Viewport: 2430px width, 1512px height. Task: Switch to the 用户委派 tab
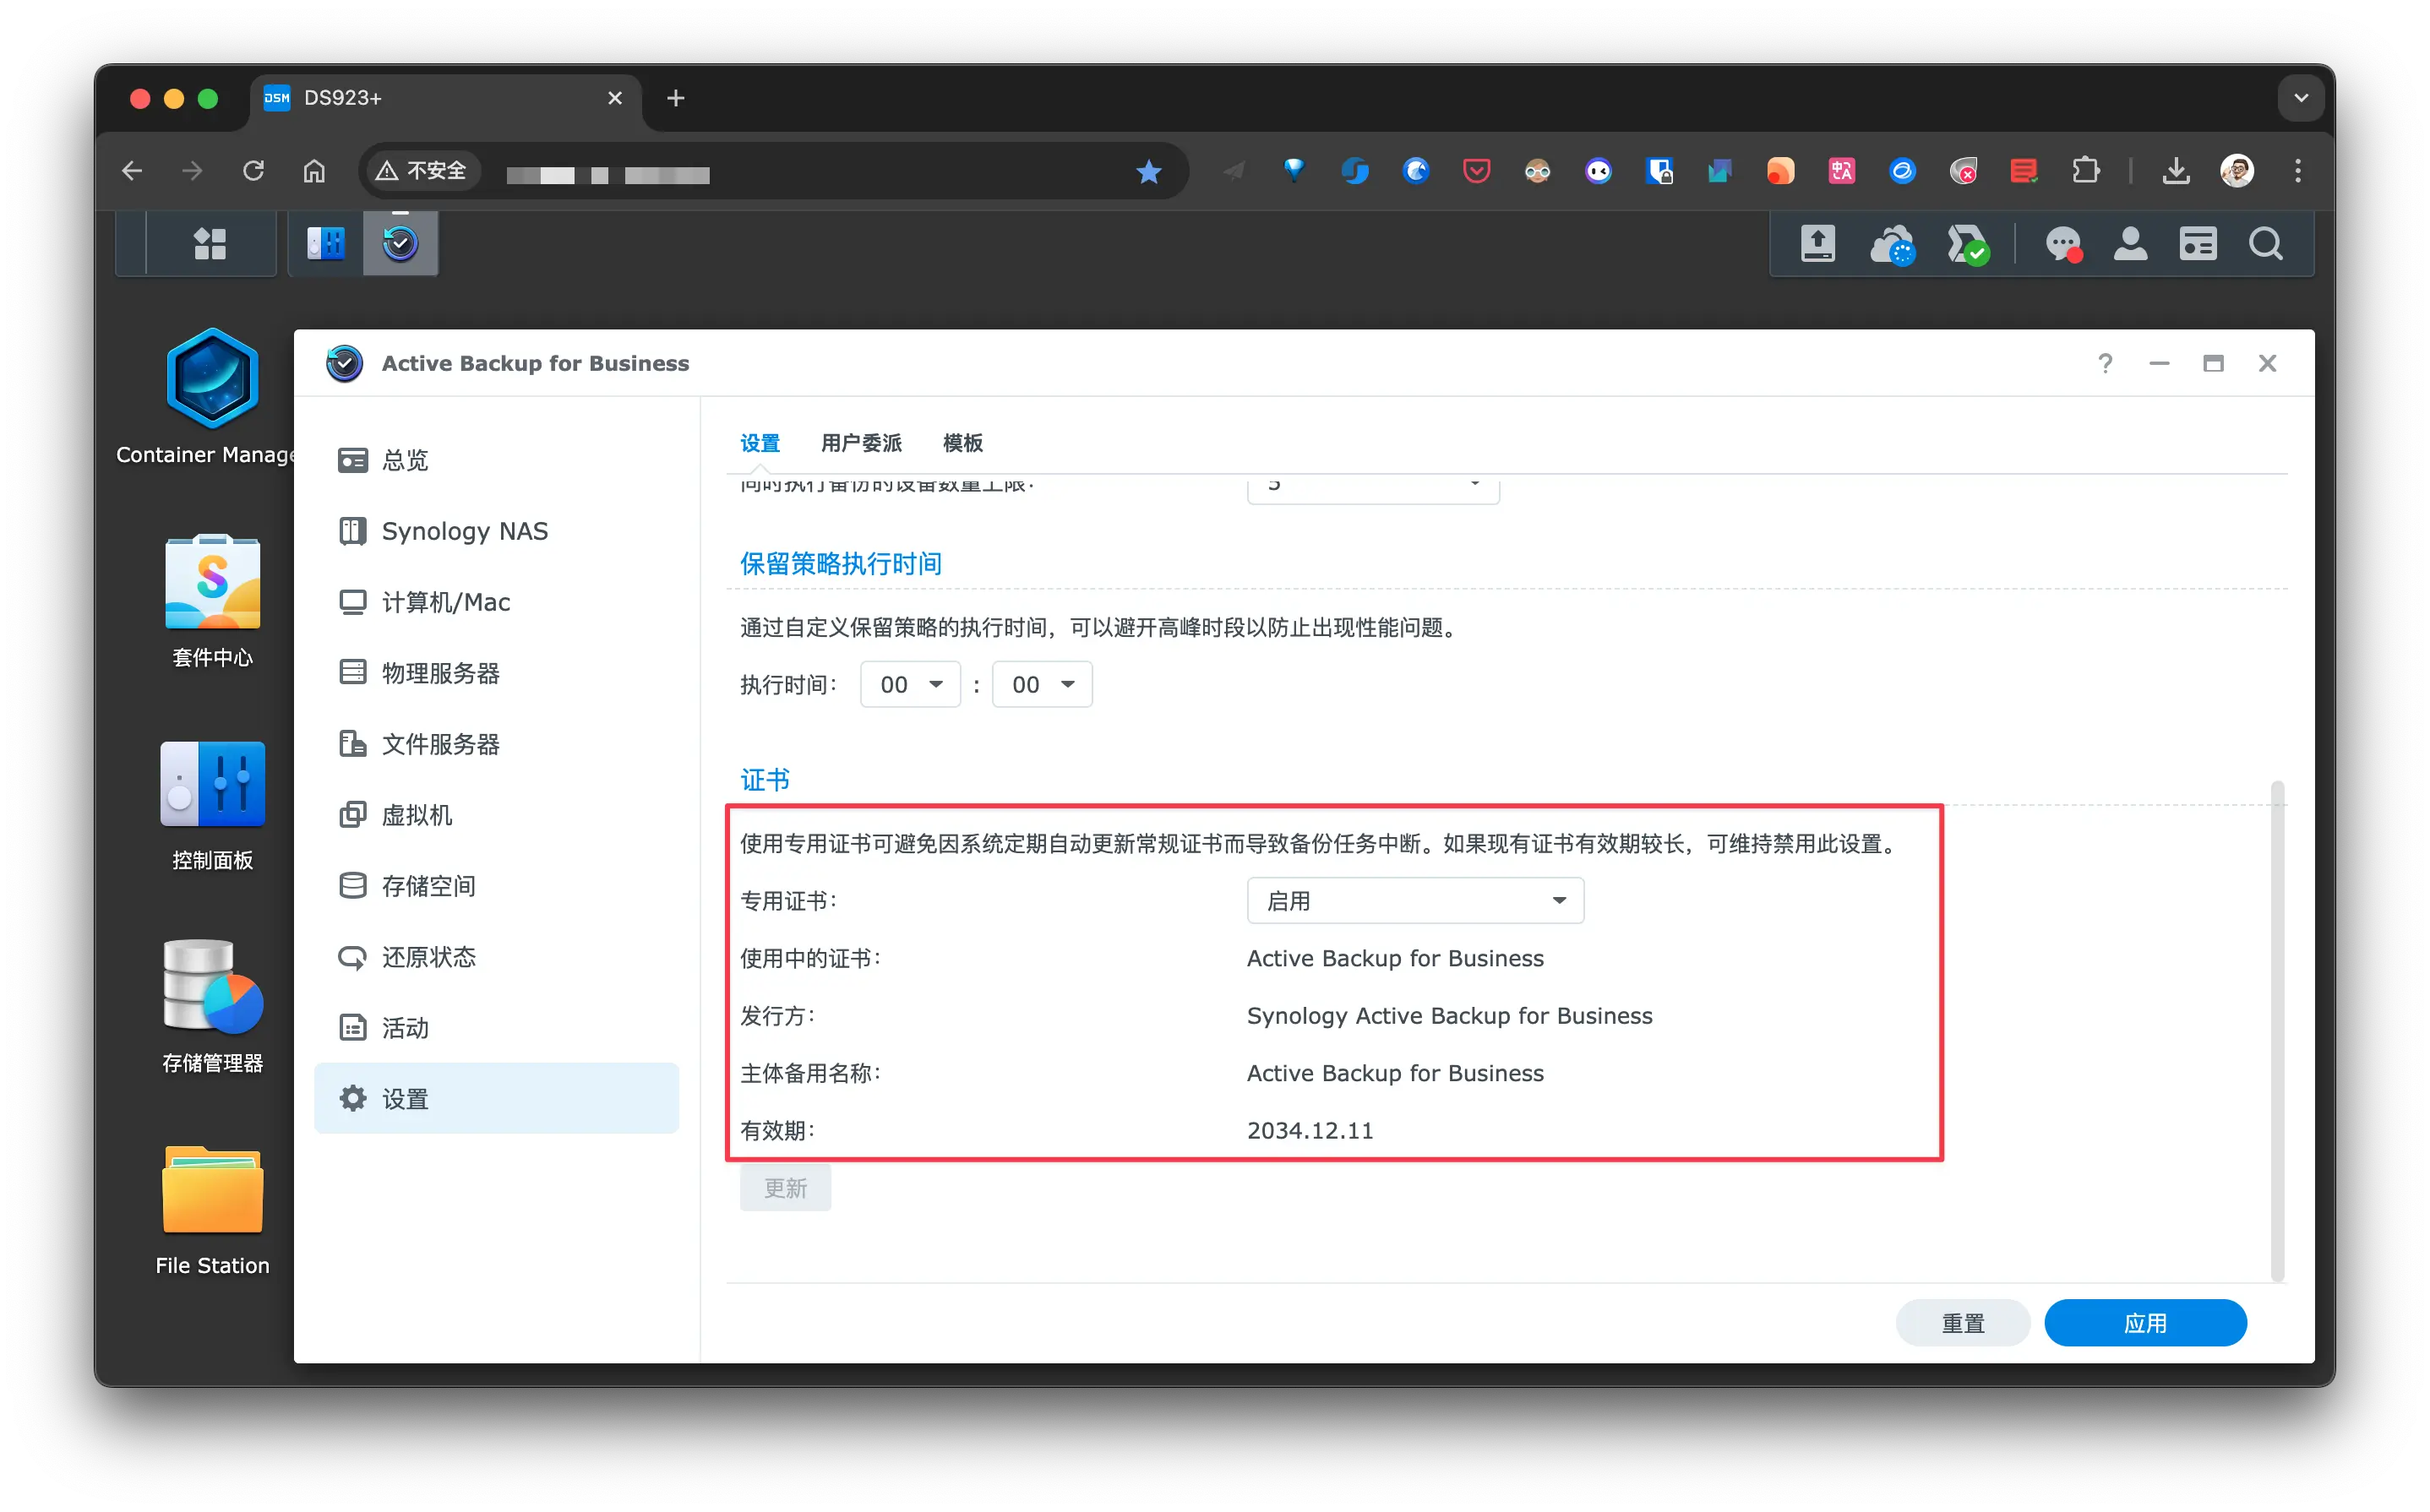pos(860,443)
